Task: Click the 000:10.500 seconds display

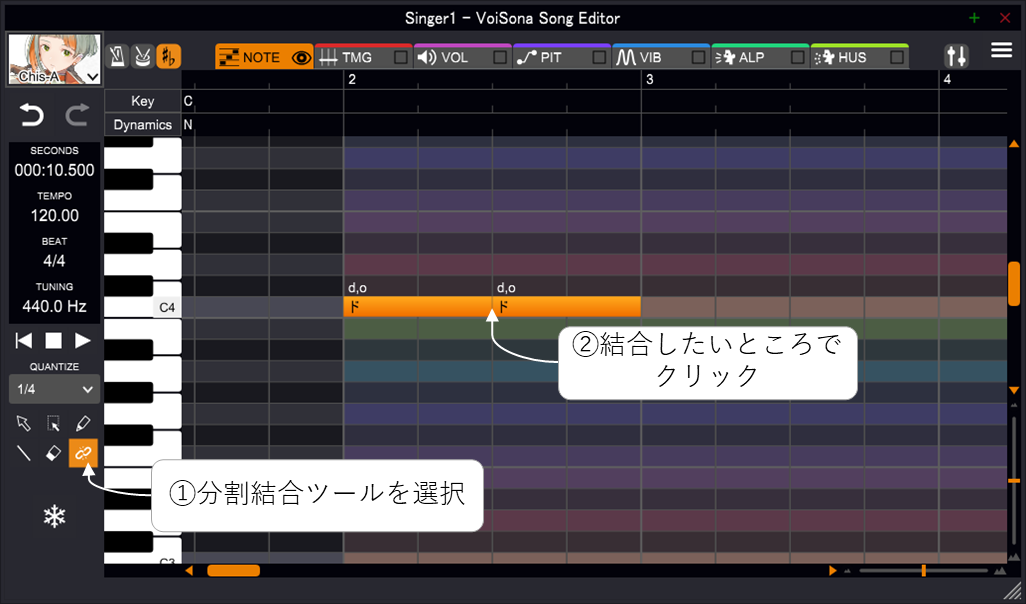Action: coord(54,170)
